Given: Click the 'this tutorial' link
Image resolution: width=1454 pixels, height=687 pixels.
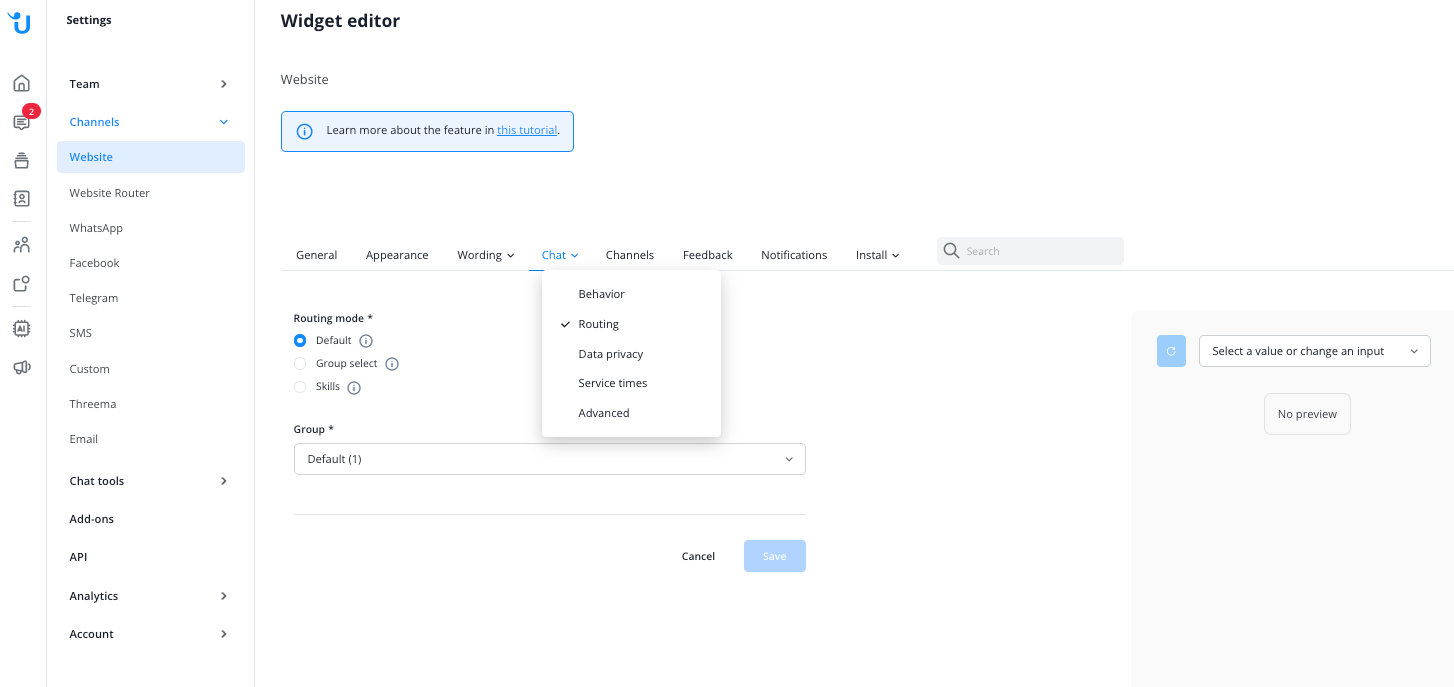Looking at the screenshot, I should click(527, 131).
